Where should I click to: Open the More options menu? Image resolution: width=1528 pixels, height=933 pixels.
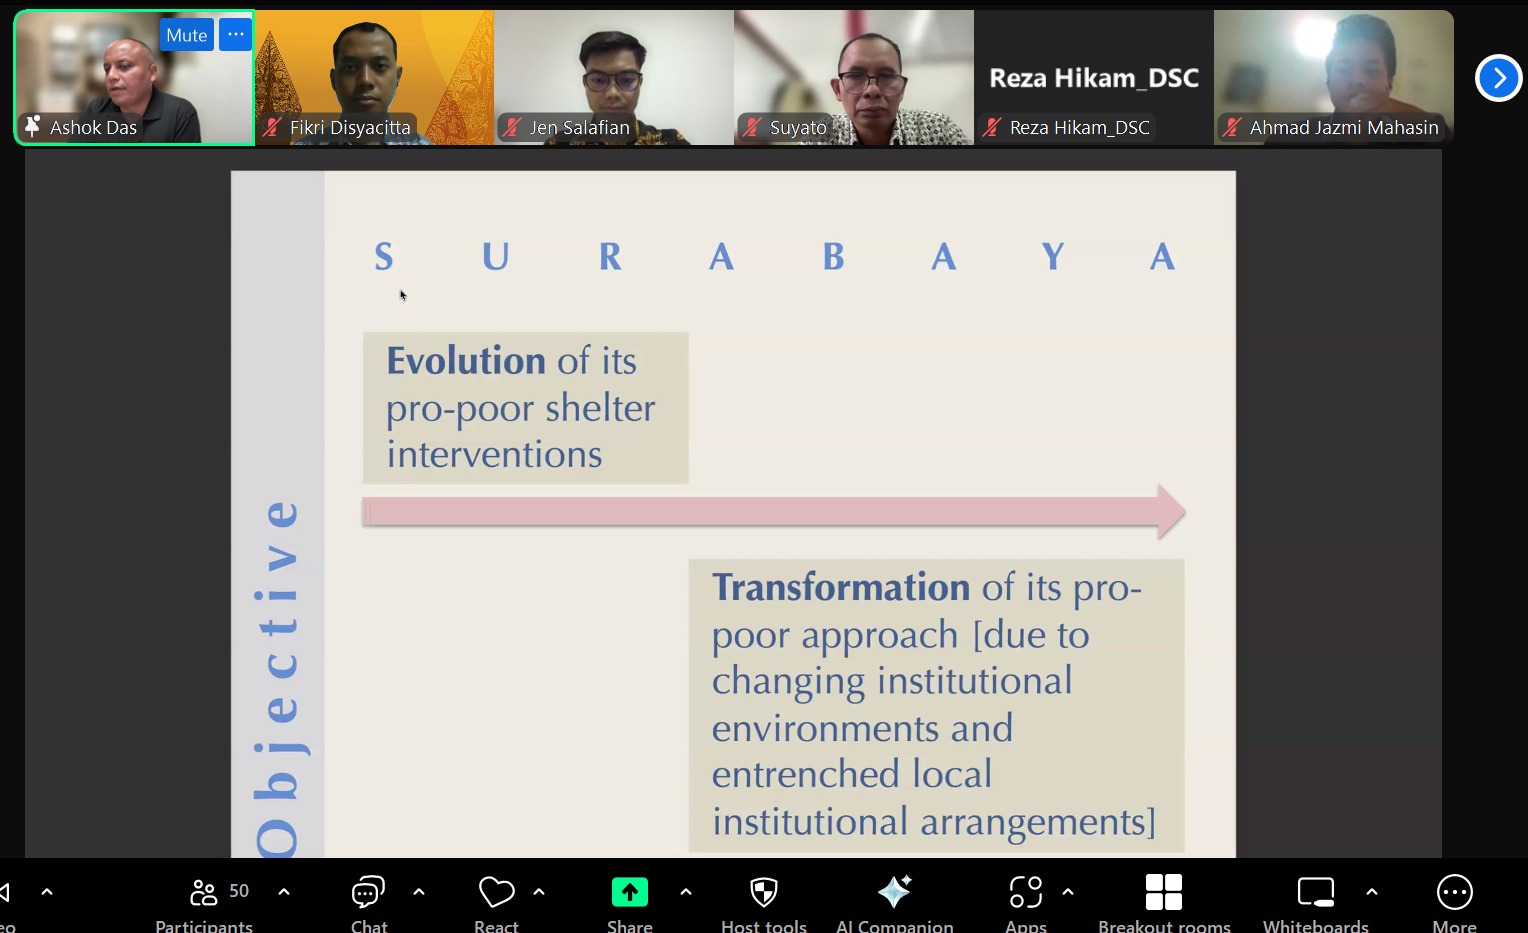1454,892
